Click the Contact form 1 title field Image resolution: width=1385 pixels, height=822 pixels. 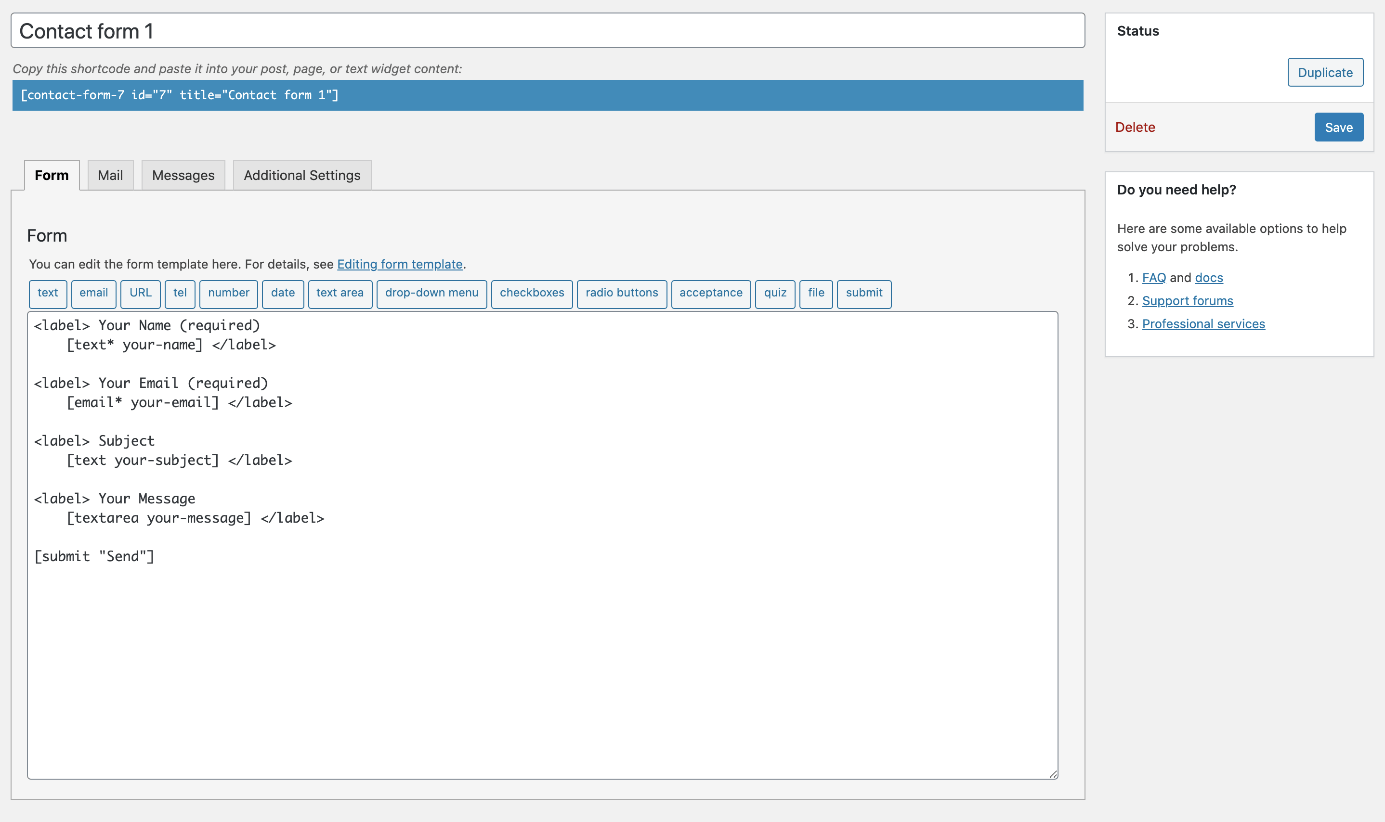pyautogui.click(x=548, y=30)
